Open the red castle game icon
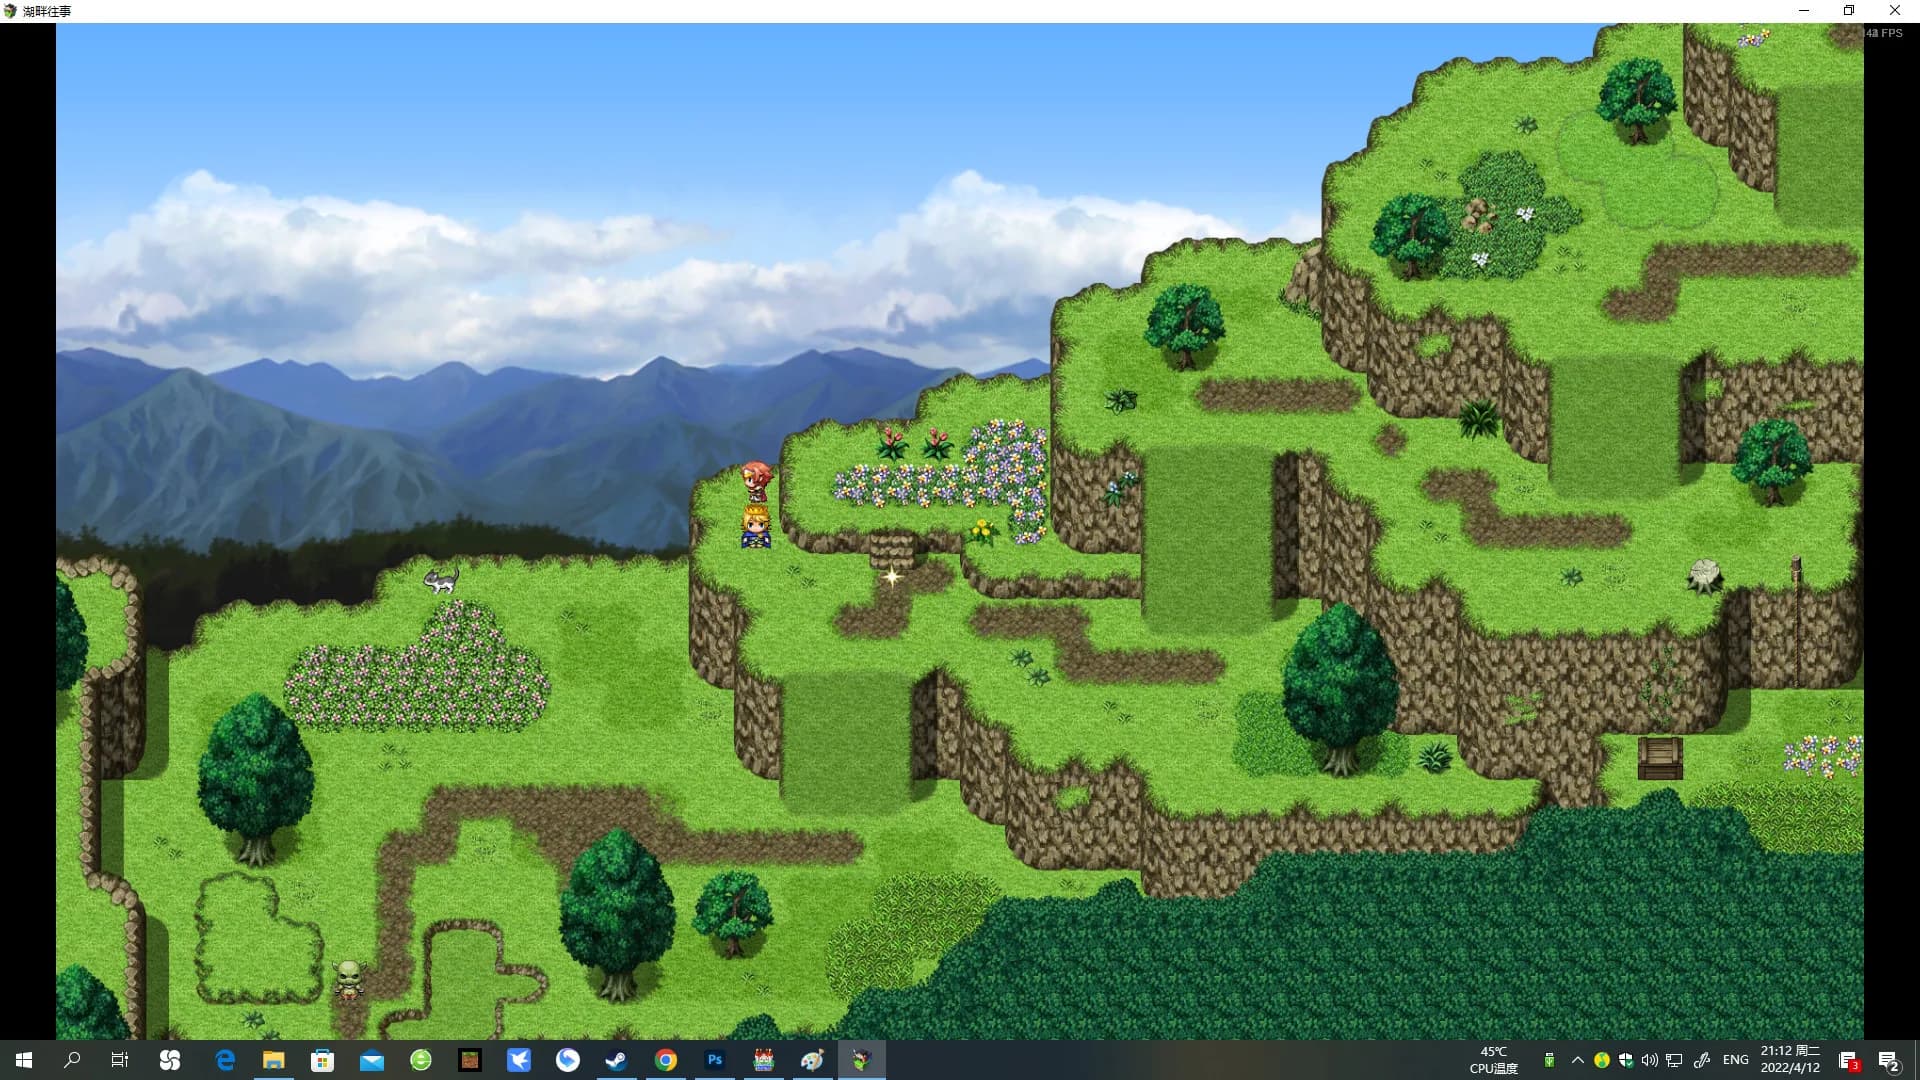Image resolution: width=1920 pixels, height=1080 pixels. (x=764, y=1060)
